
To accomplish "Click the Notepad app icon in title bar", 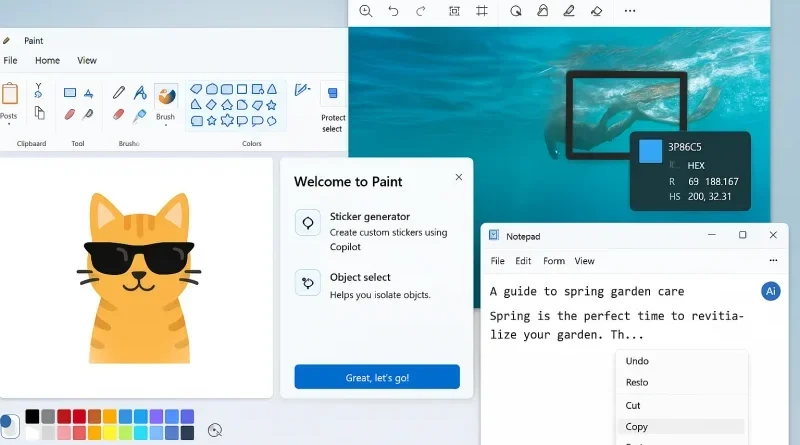I will [x=493, y=235].
